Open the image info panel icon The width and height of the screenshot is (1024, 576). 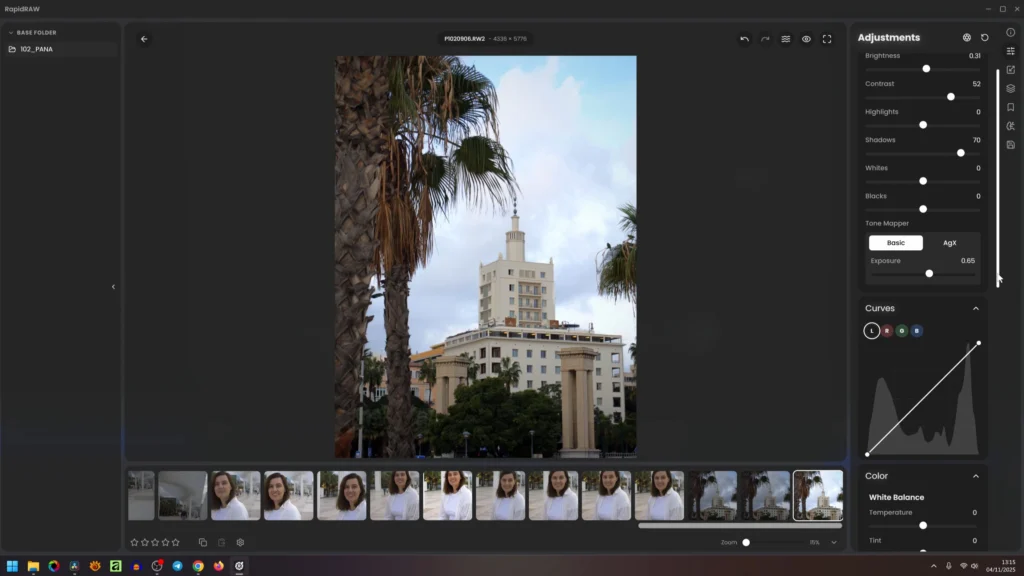1010,32
